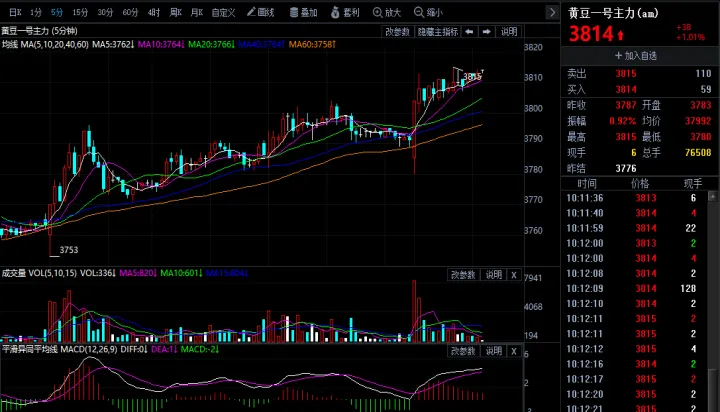Collapse the right quote panel with arrow
Viewport: 720px width, 412px height.
553,13
